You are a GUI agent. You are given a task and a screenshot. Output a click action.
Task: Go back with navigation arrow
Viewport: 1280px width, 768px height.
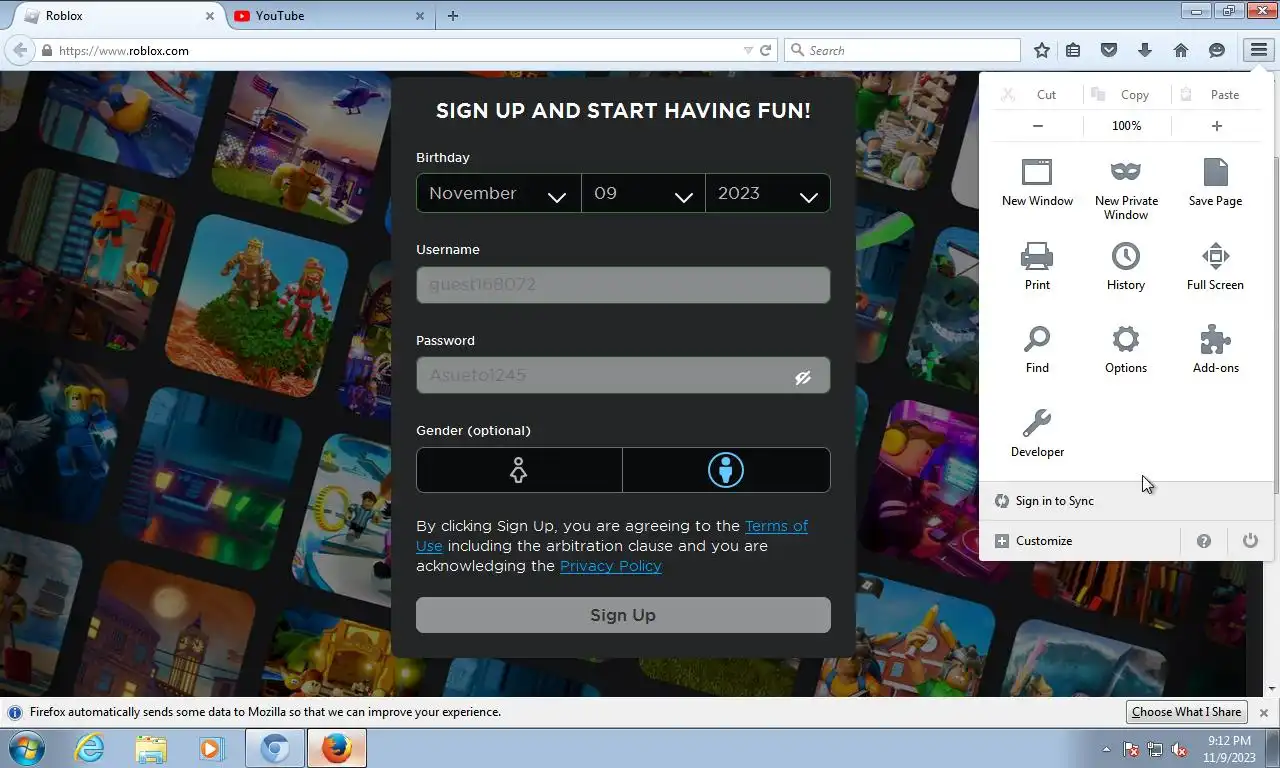pyautogui.click(x=19, y=50)
